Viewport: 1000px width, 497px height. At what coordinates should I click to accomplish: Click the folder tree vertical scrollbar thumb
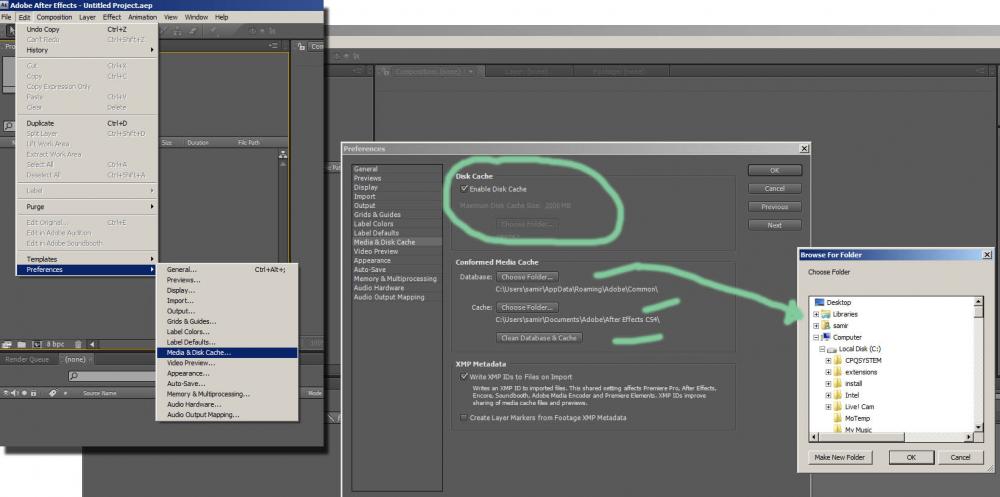(978, 312)
